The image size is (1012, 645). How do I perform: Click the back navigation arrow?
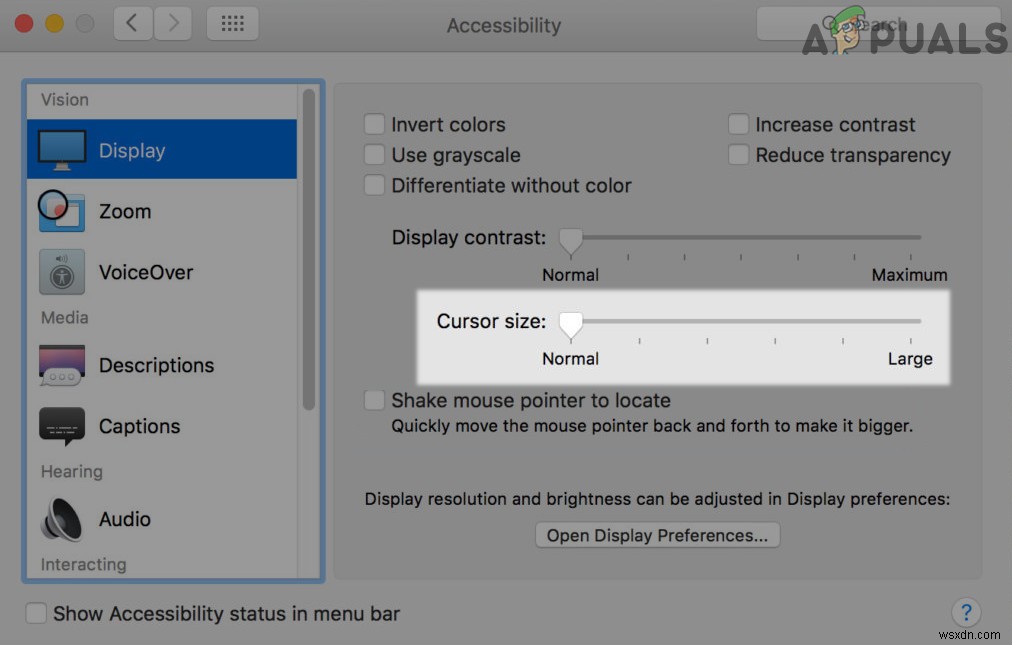click(x=133, y=23)
